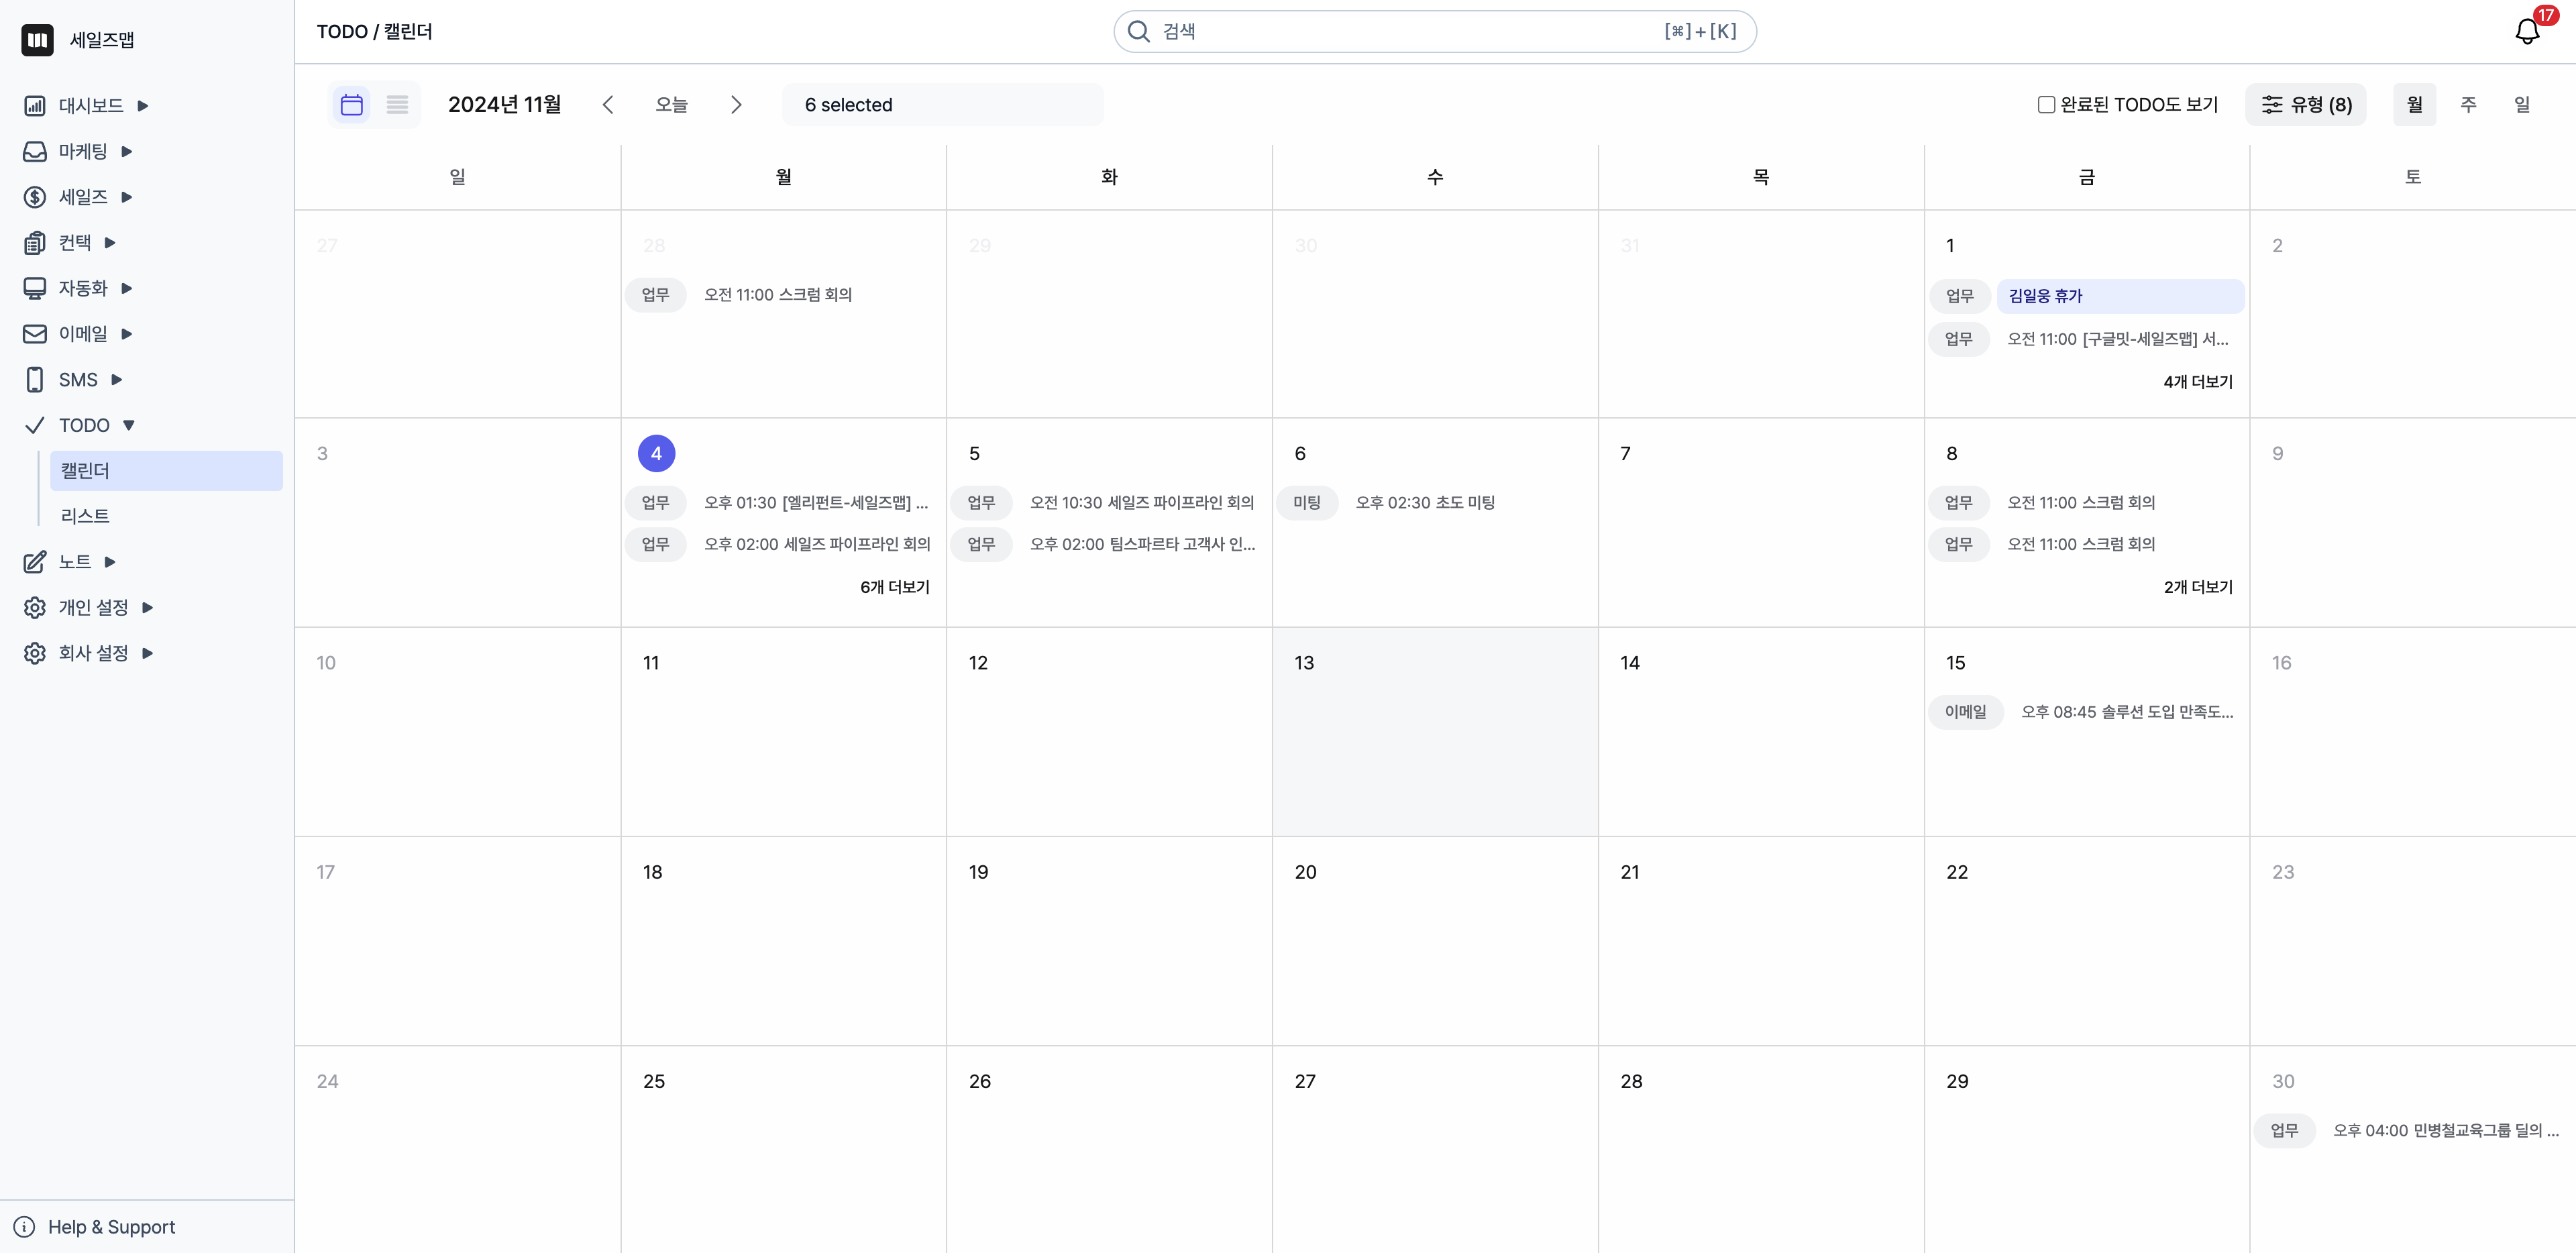
Task: Expand the 마케팅 menu arrow
Action: coord(127,151)
